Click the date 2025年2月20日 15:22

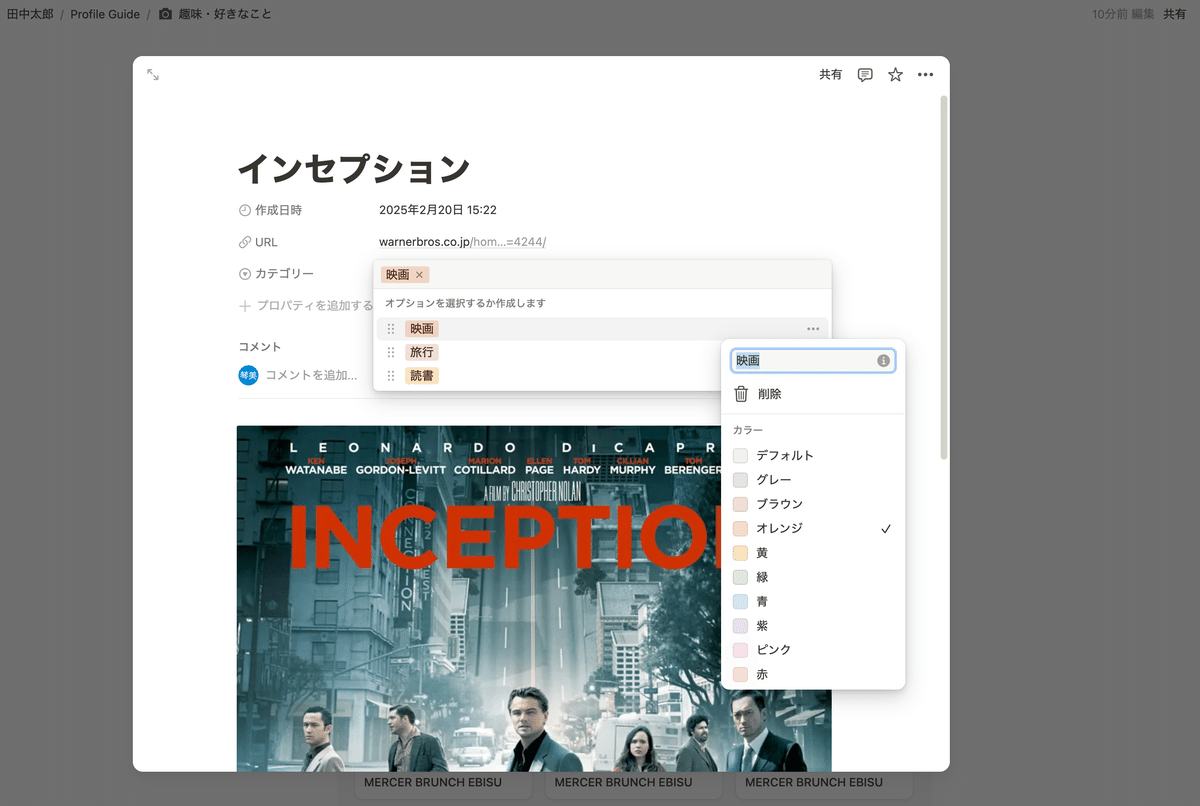pos(438,210)
